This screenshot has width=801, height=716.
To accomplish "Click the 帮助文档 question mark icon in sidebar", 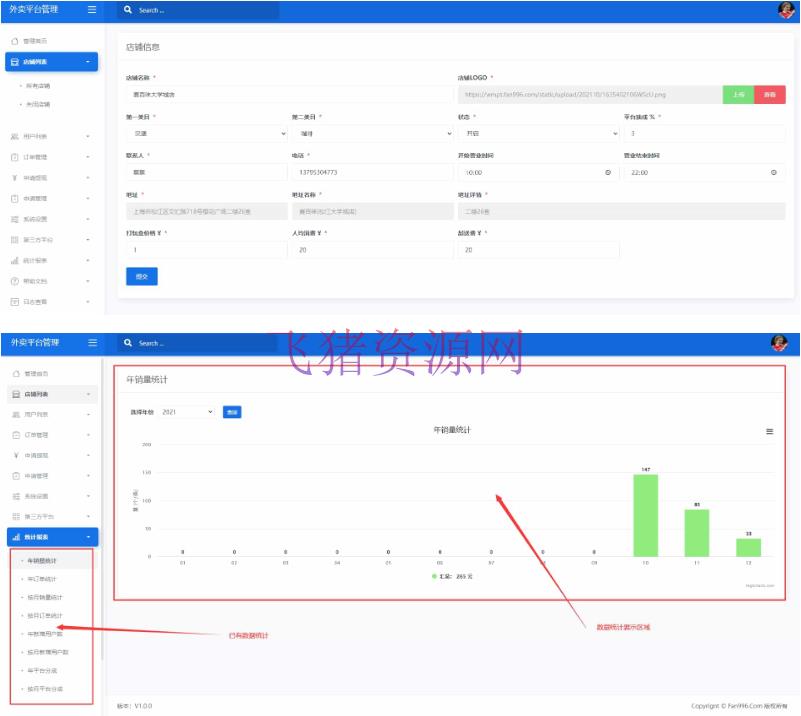I will [x=15, y=280].
